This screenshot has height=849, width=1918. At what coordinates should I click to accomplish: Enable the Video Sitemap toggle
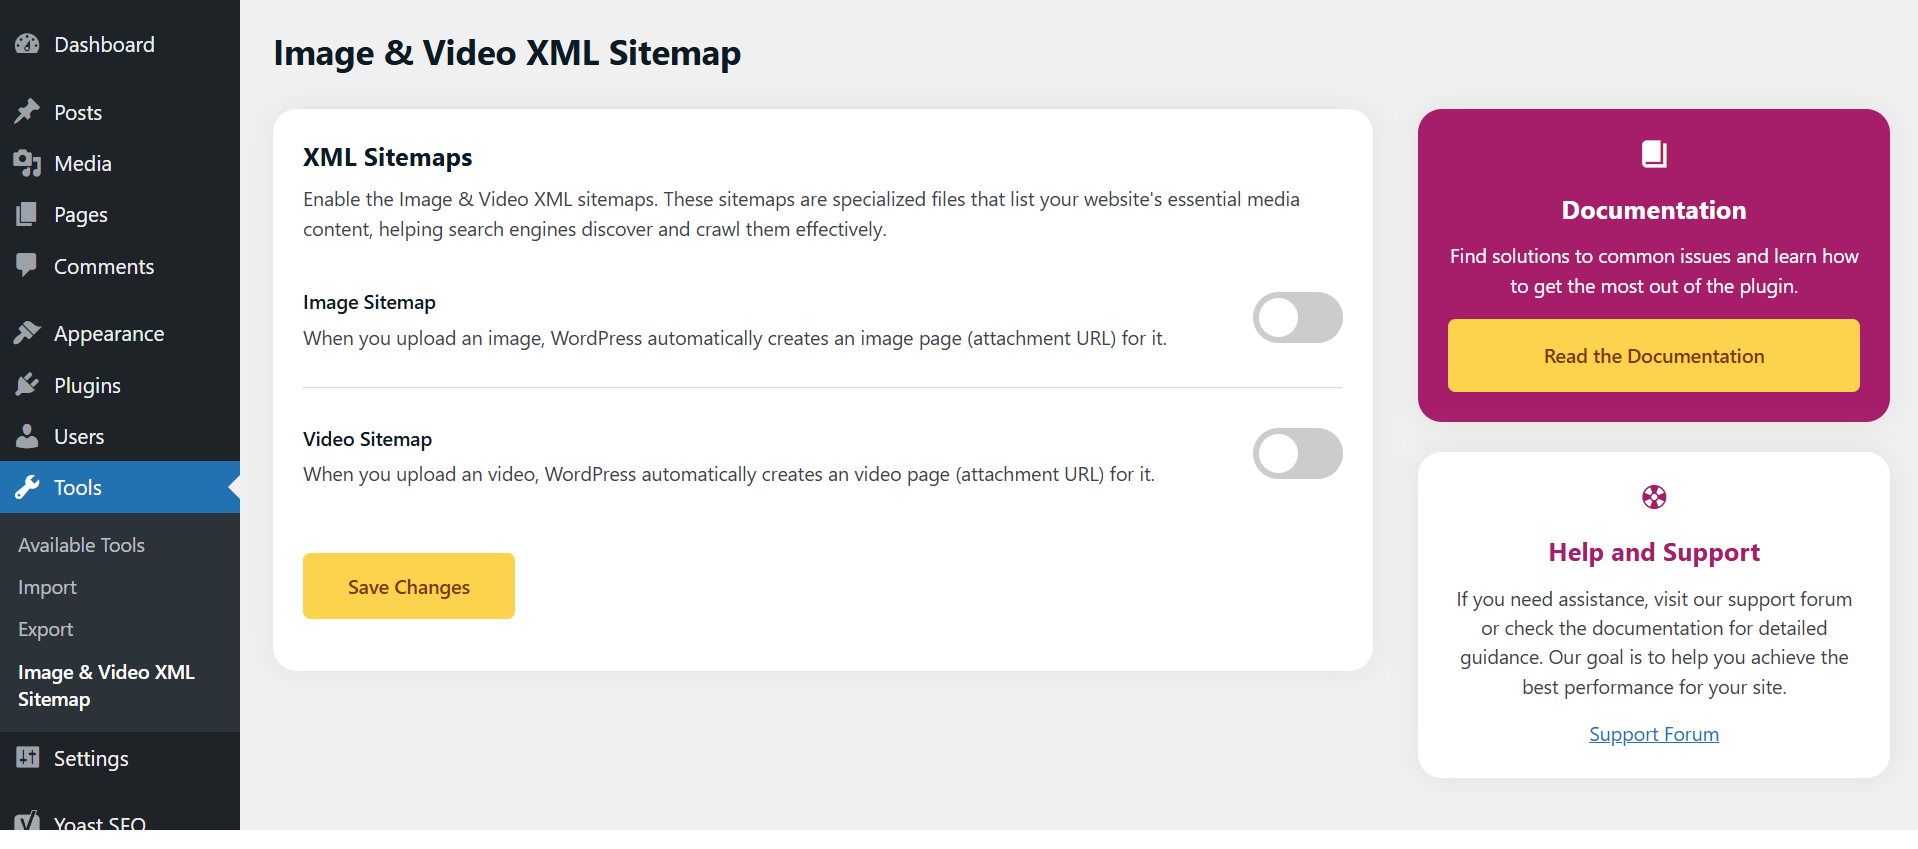point(1297,453)
